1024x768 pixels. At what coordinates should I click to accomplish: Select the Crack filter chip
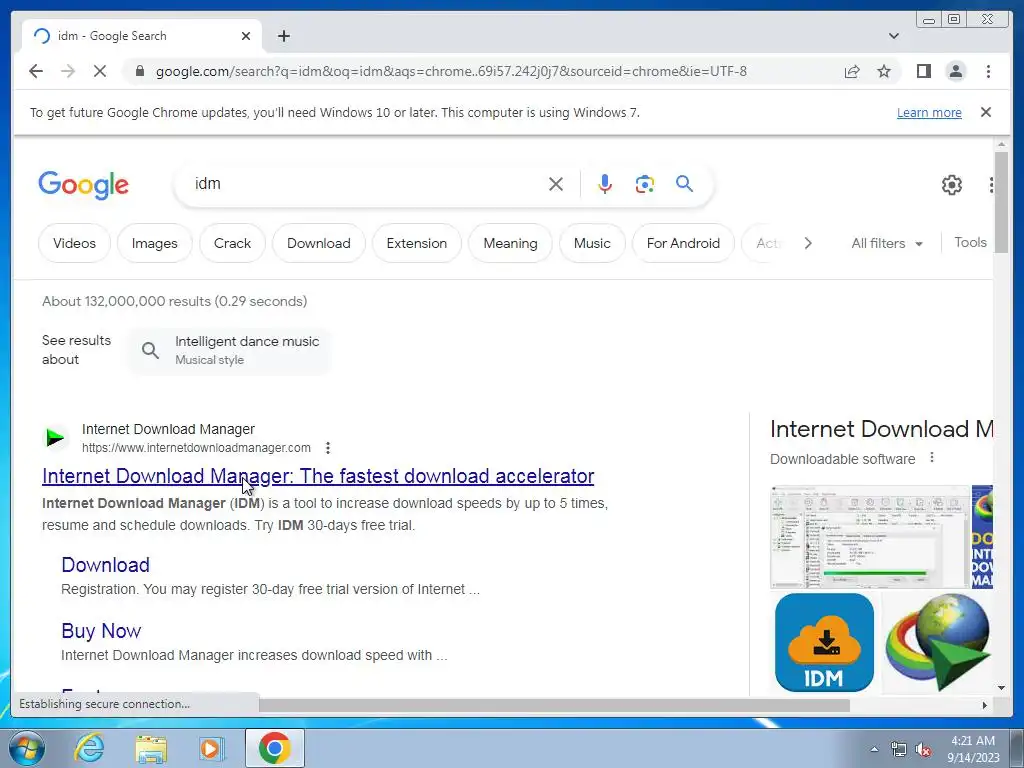pos(232,243)
